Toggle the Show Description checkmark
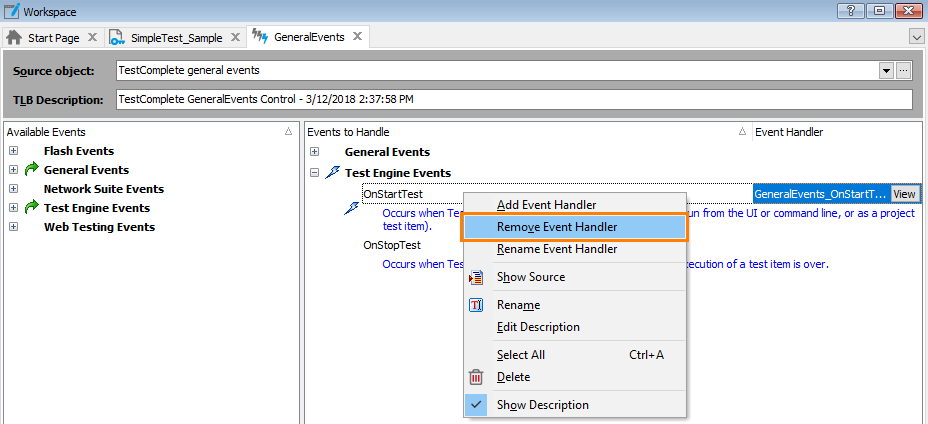Viewport: 928px width, 424px height. [x=476, y=404]
